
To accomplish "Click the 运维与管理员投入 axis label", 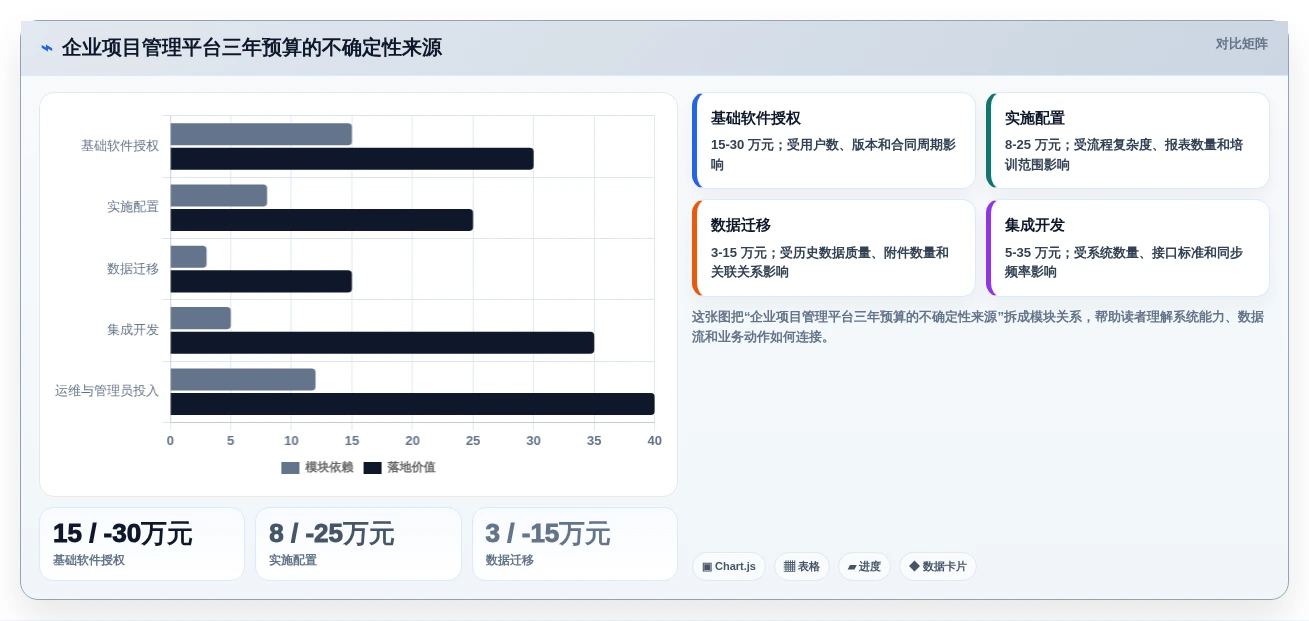I will point(107,391).
